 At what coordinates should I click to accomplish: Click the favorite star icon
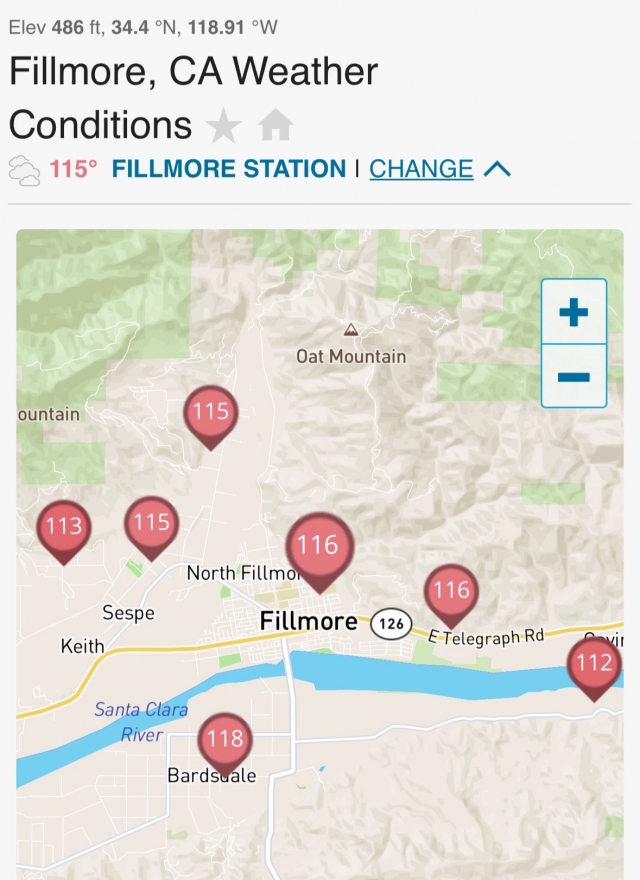(x=224, y=126)
